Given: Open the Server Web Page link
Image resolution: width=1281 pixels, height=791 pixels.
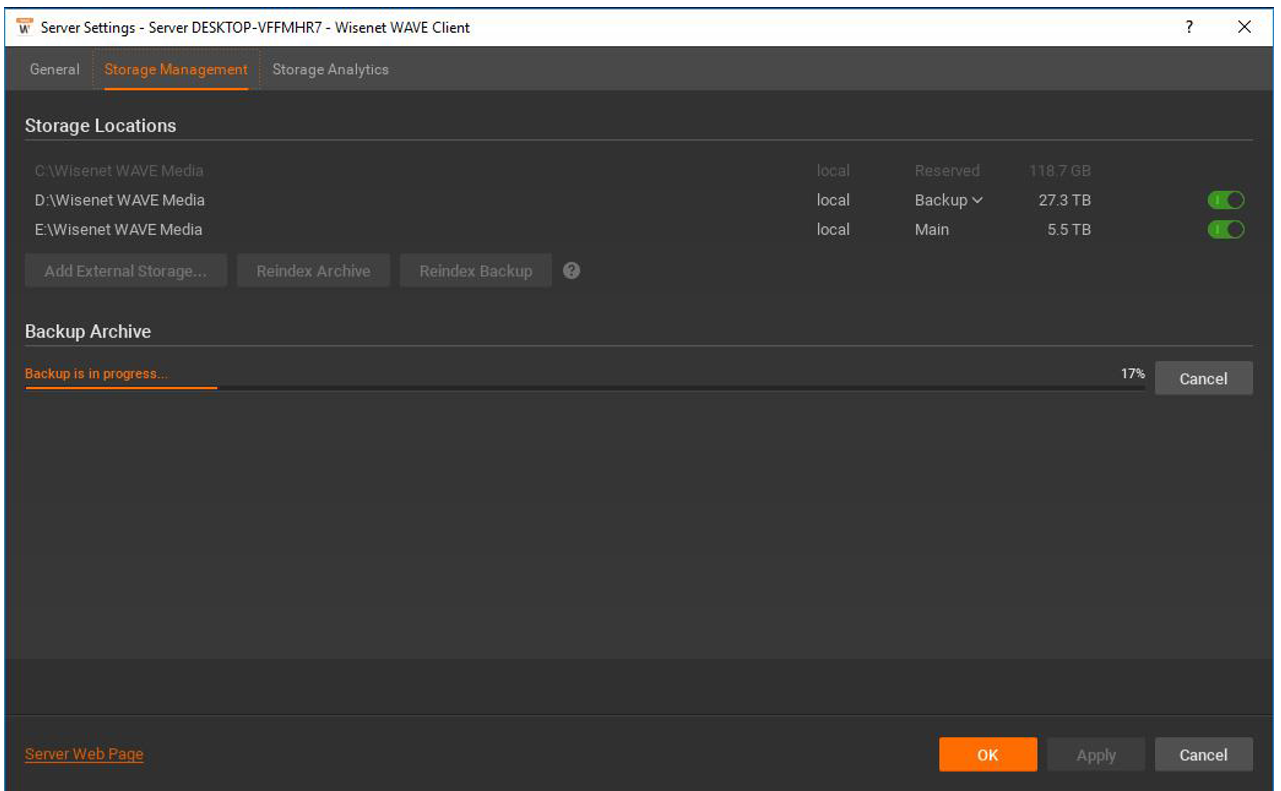Looking at the screenshot, I should (84, 754).
